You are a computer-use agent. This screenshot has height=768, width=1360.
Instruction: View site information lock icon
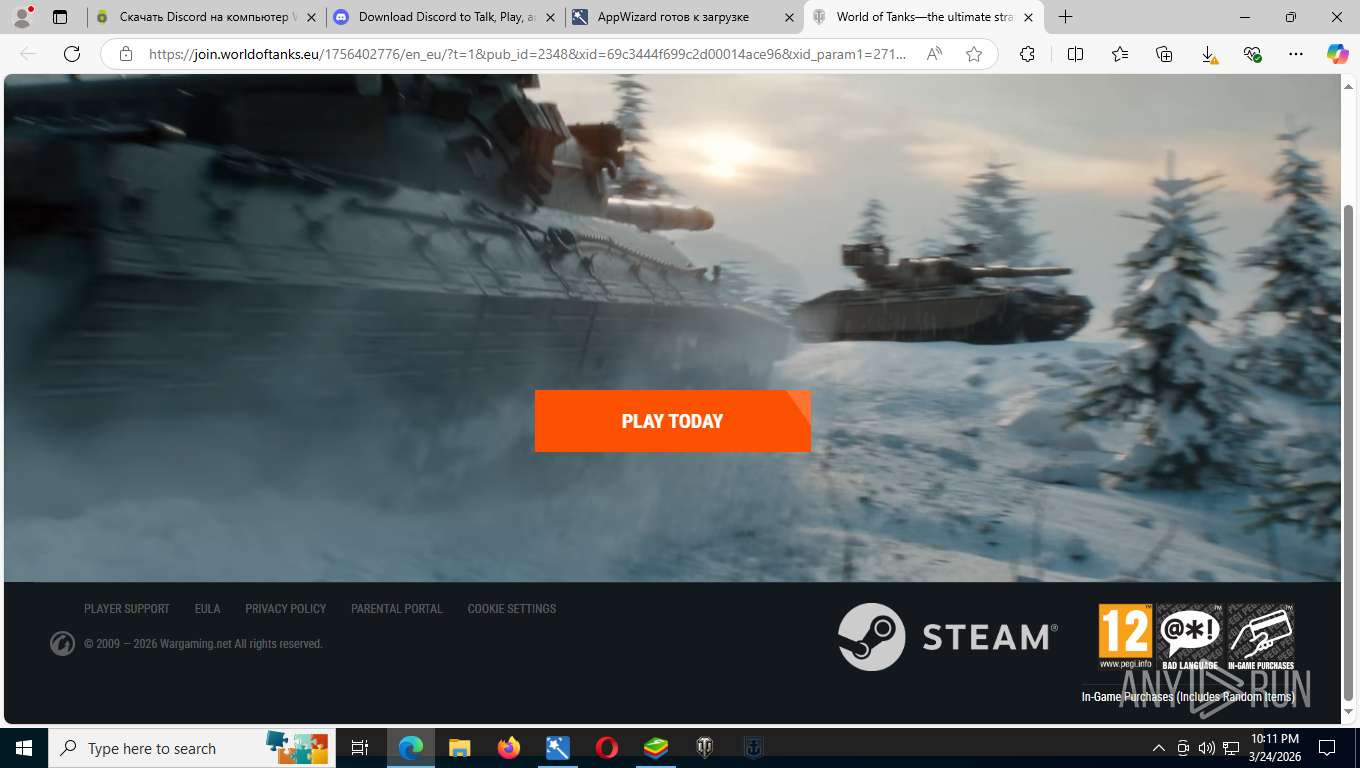tap(125, 55)
